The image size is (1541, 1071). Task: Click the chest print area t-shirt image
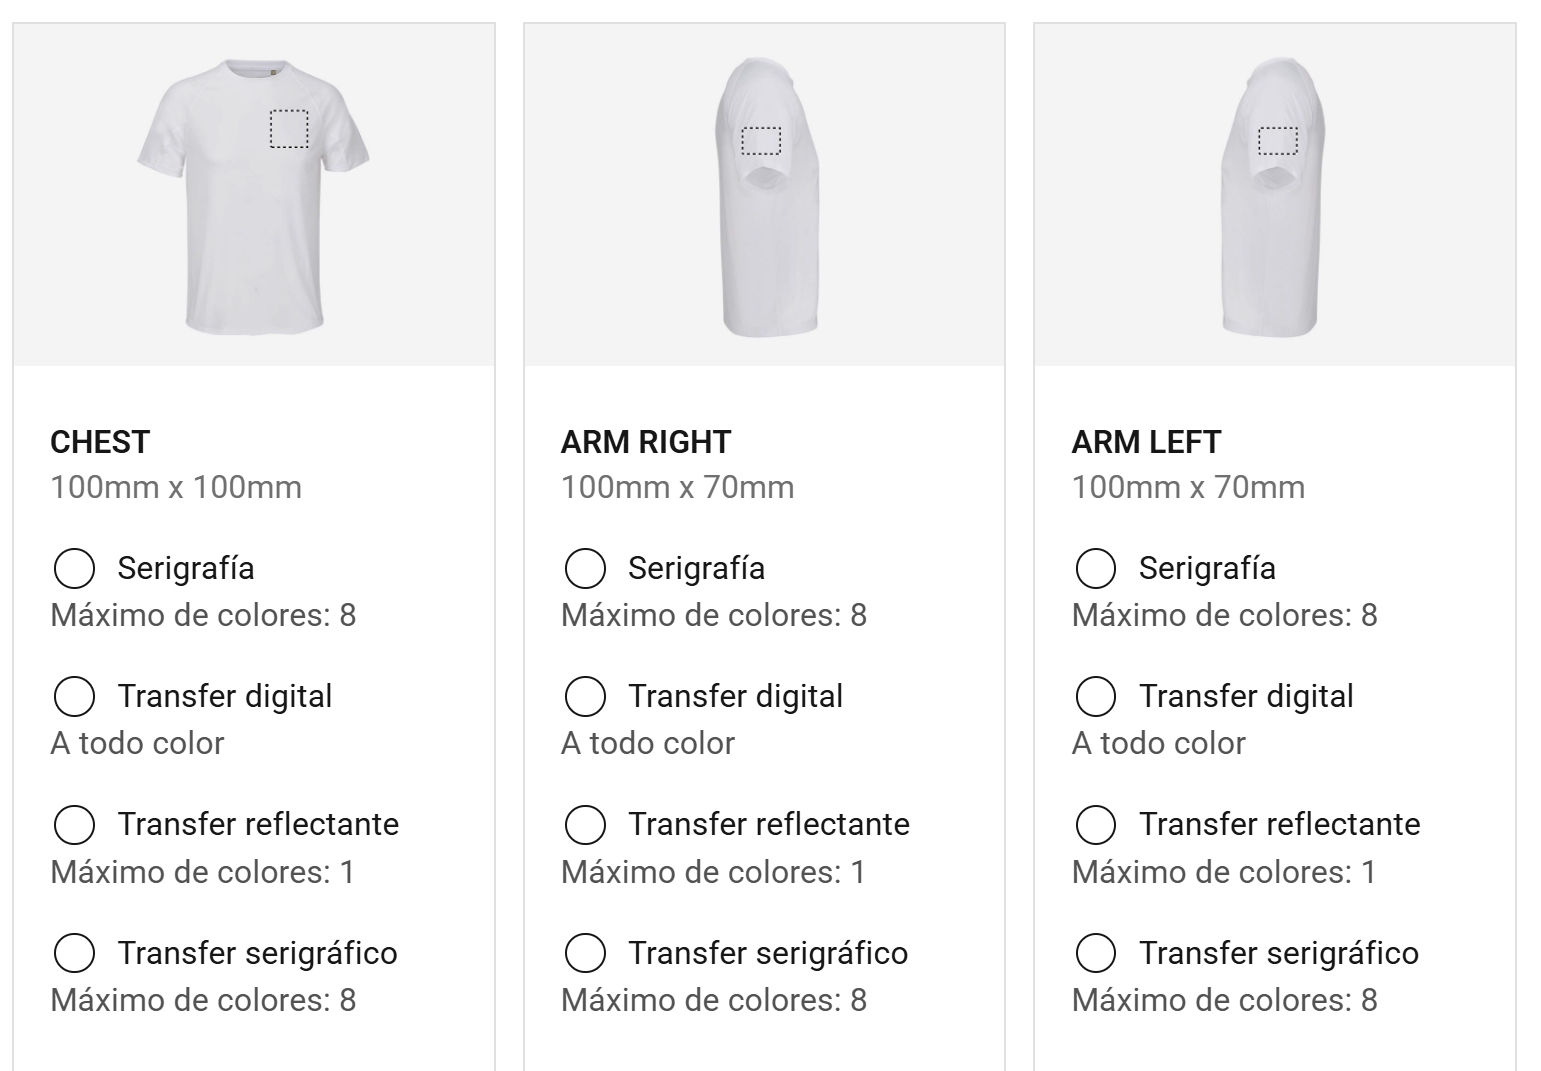254,195
